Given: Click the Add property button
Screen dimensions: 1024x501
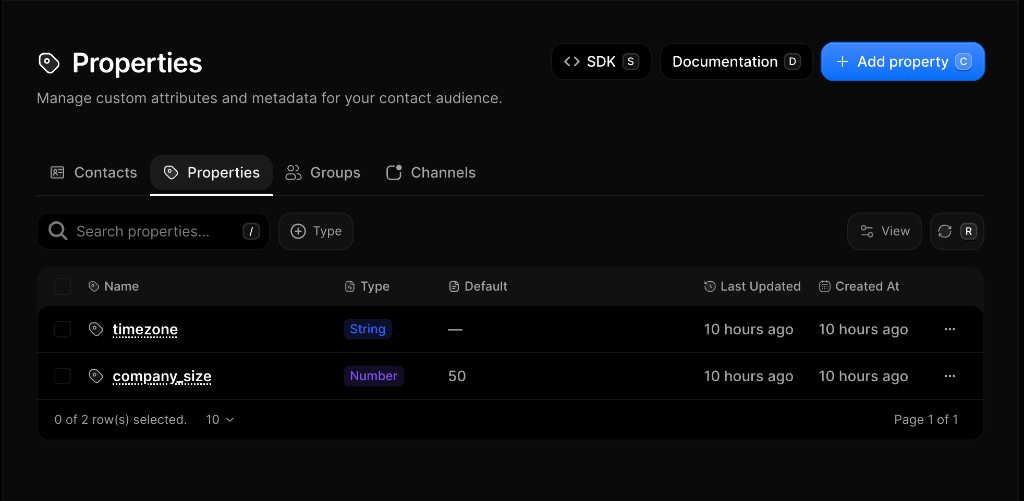Looking at the screenshot, I should click(903, 61).
